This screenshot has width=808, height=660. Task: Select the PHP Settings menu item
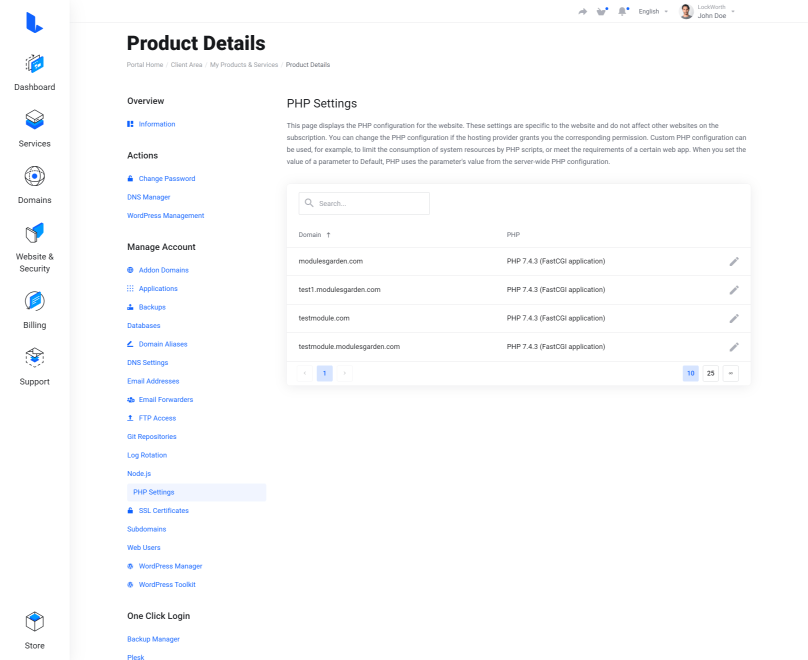pos(196,493)
